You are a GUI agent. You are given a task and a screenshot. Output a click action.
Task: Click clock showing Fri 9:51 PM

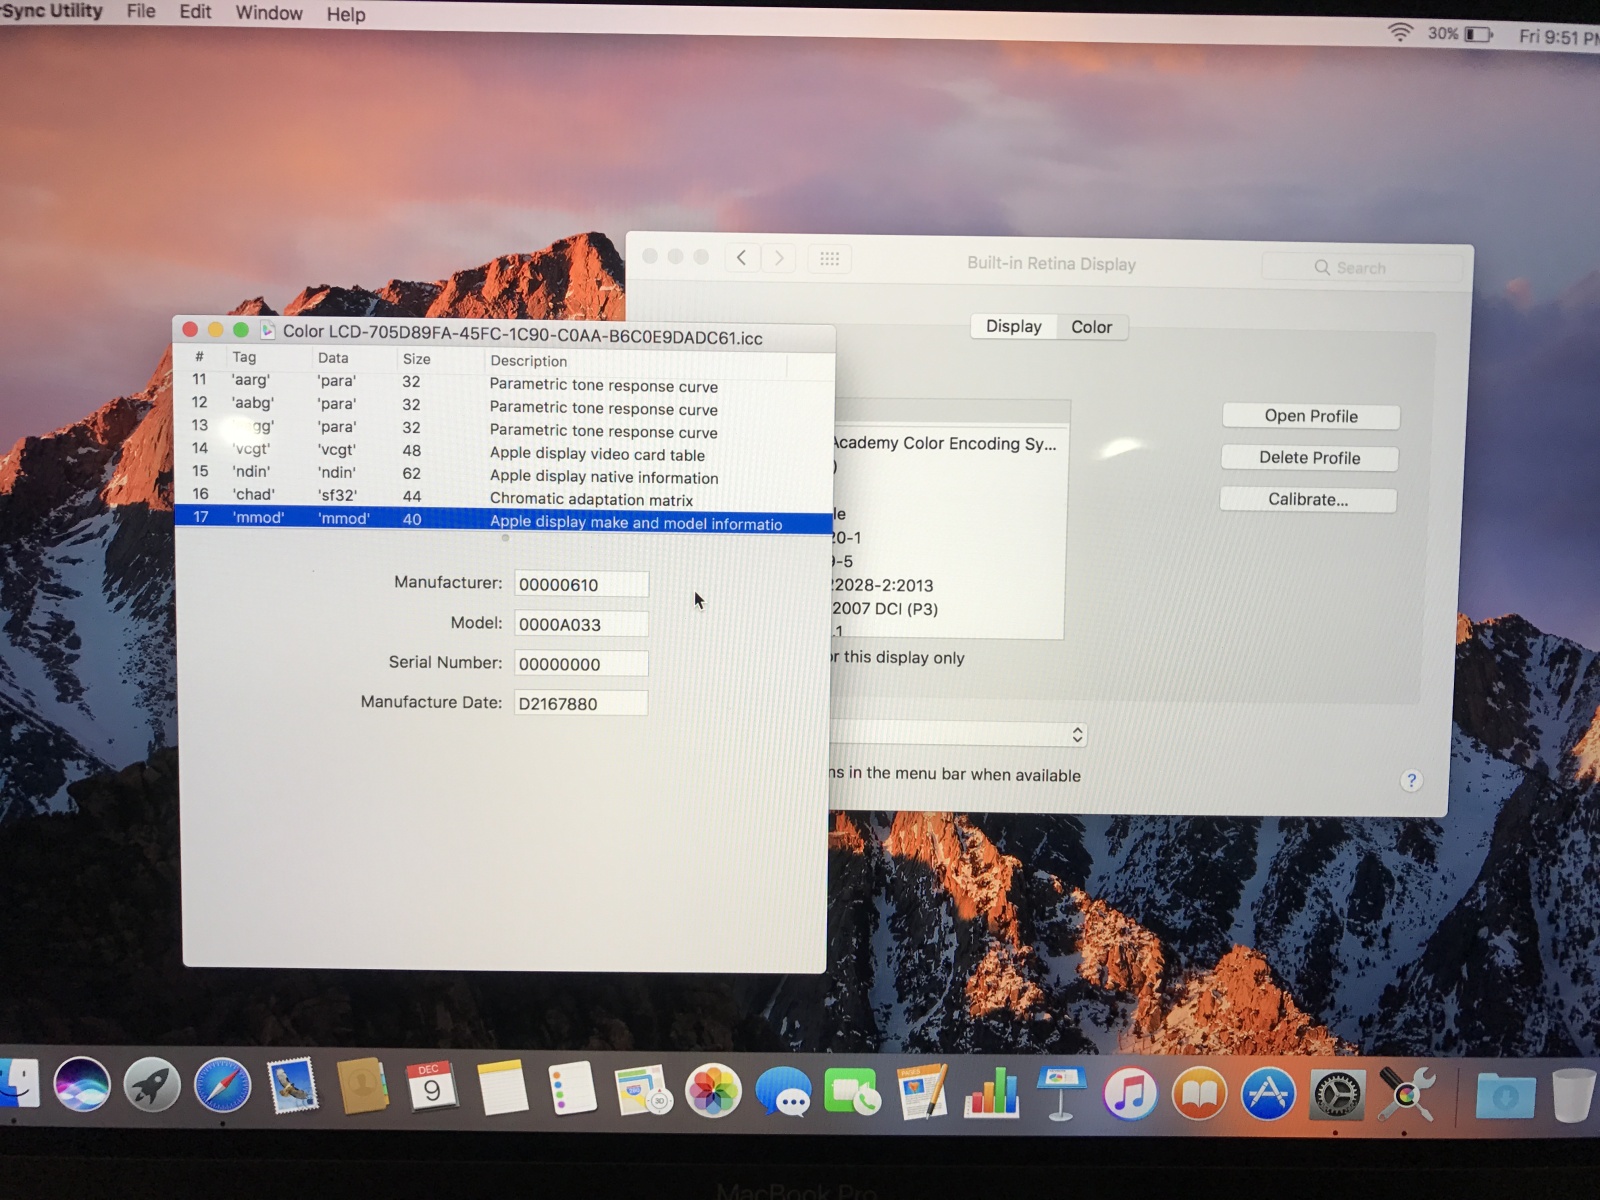[1558, 37]
